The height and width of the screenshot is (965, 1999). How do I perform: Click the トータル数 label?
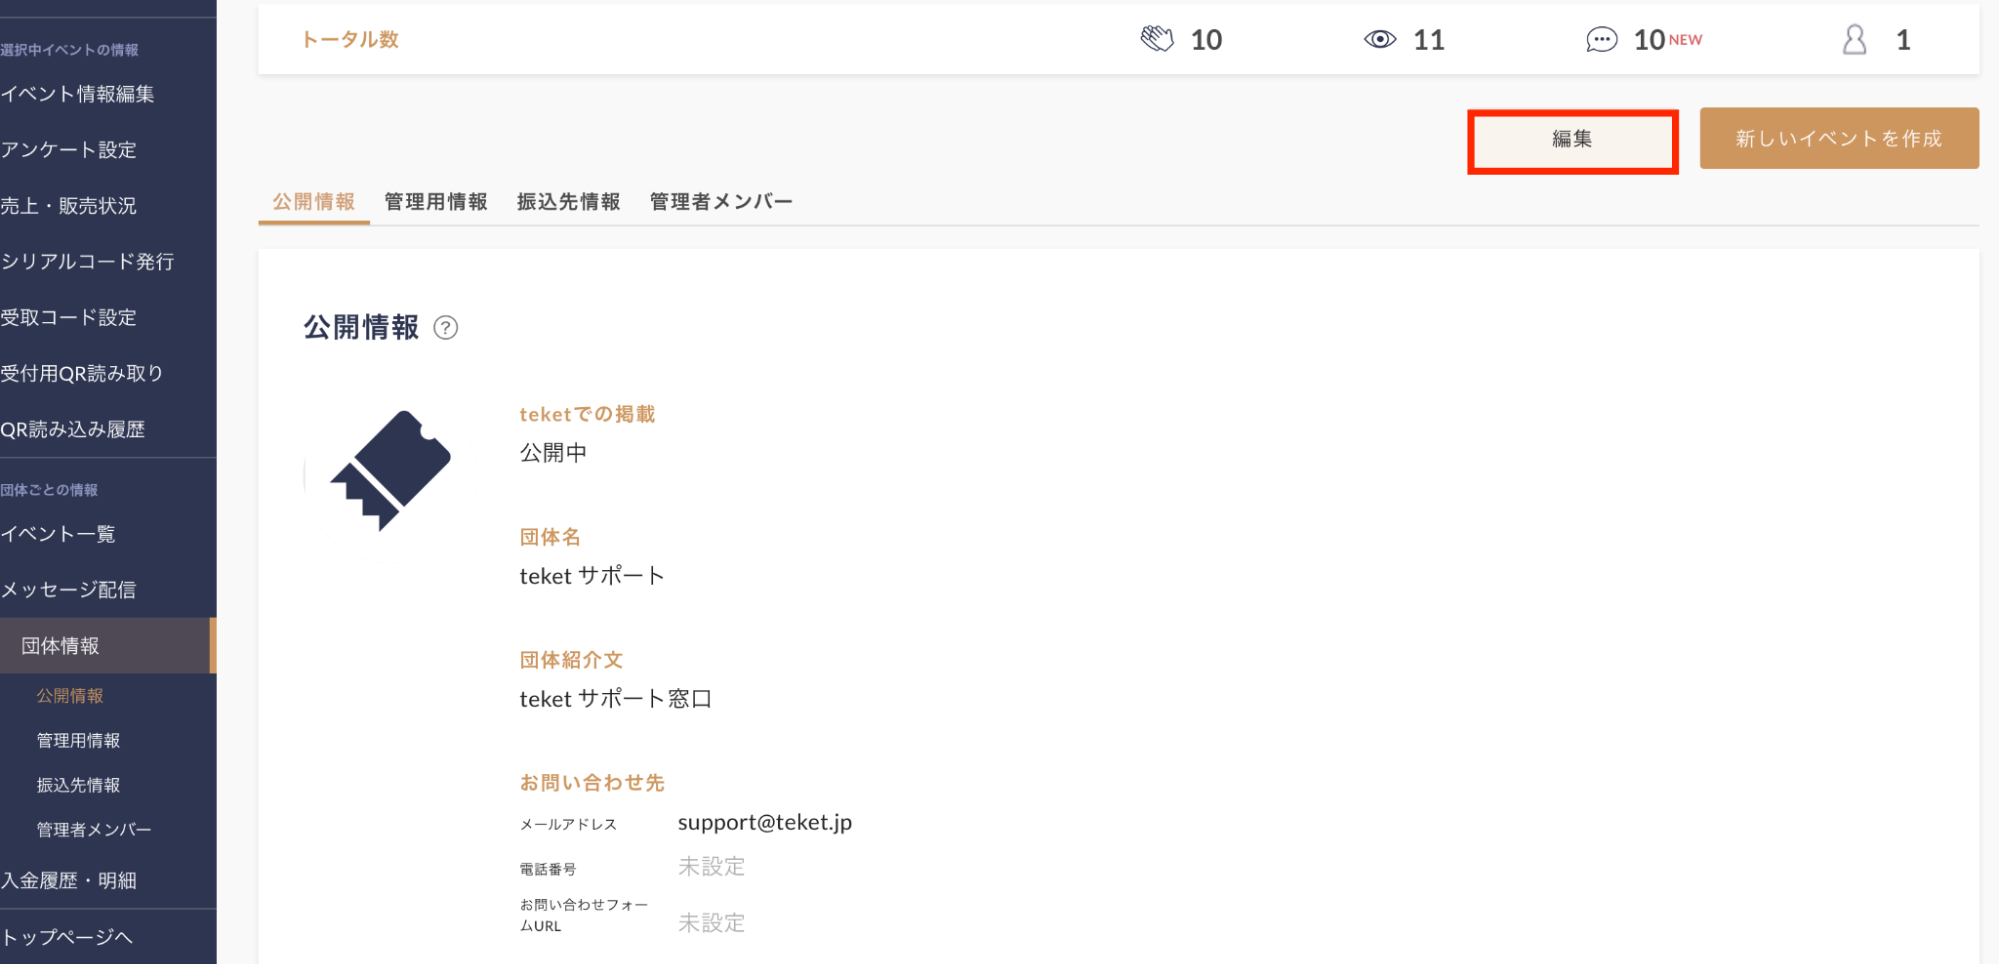[350, 40]
